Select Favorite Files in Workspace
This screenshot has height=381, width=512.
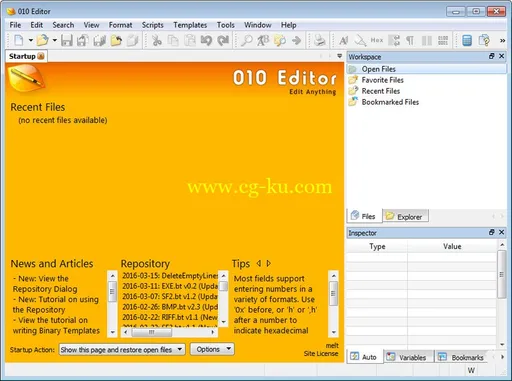tap(382, 80)
